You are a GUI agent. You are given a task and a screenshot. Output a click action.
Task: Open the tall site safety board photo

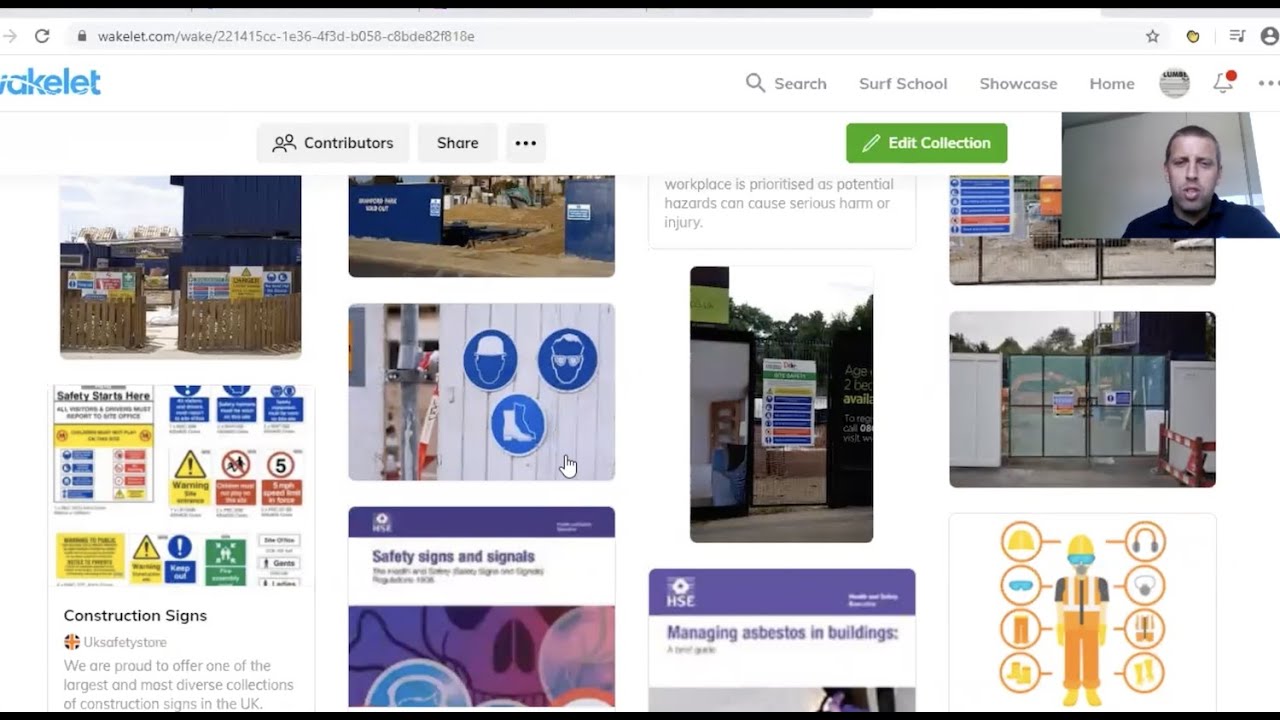781,404
